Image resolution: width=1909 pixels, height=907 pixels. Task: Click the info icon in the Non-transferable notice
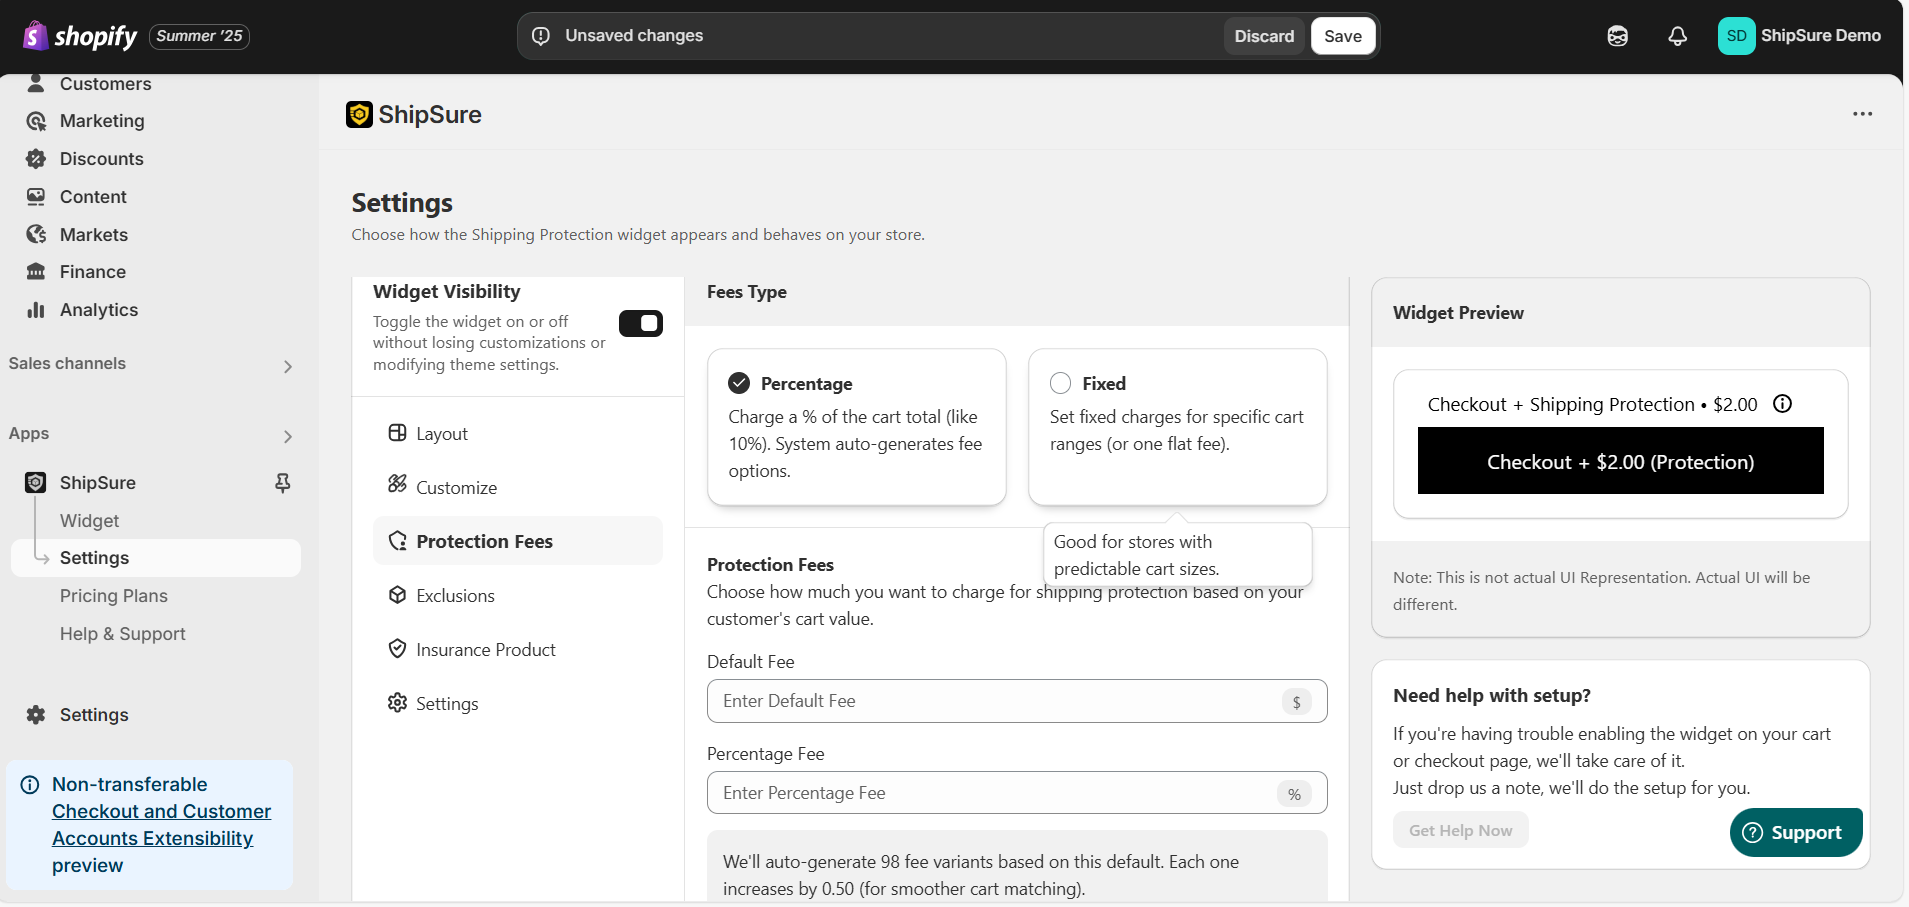[x=30, y=785]
